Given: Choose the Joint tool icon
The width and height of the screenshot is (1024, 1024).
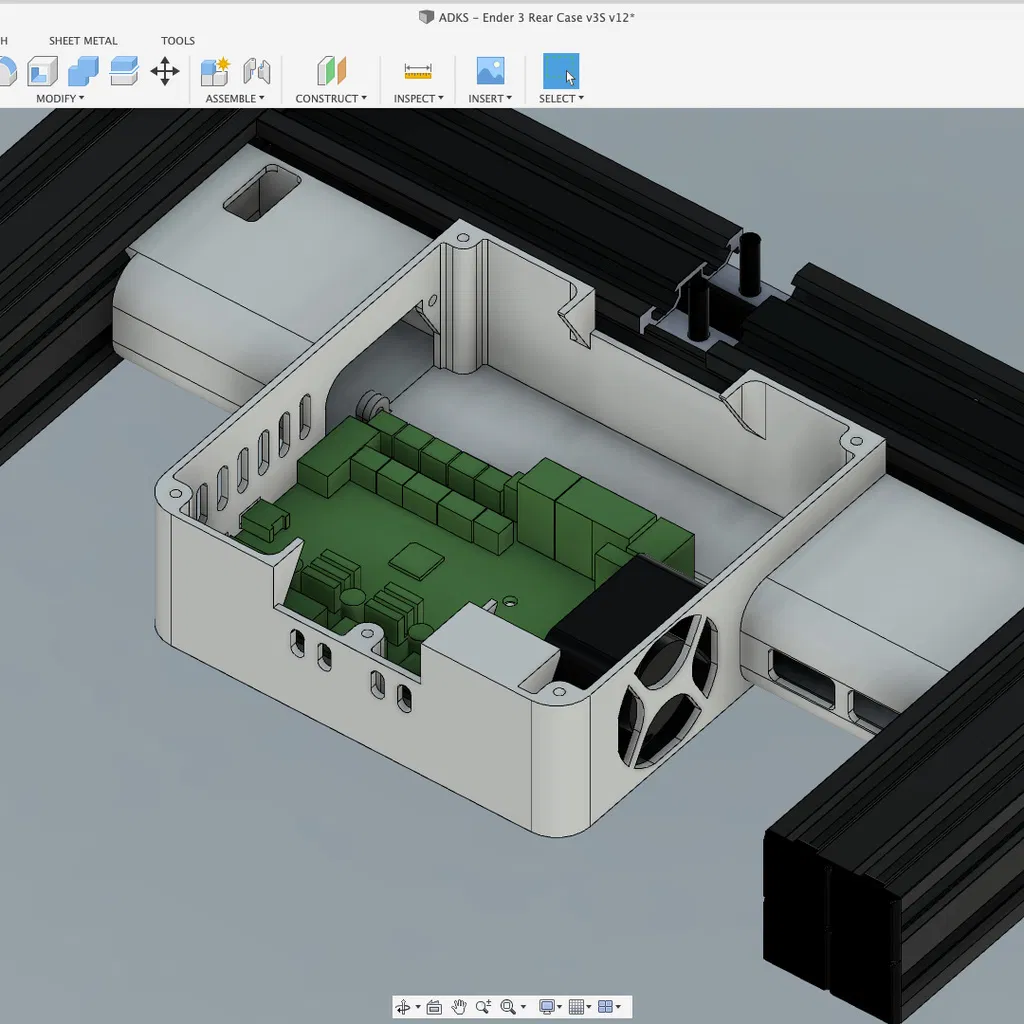Looking at the screenshot, I should (x=257, y=71).
